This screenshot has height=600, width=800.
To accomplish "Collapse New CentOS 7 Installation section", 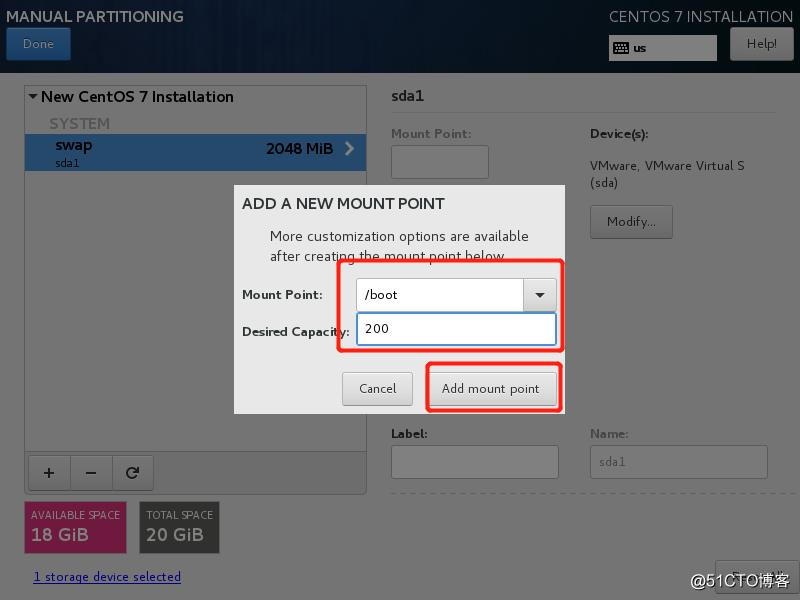I will tap(33, 96).
